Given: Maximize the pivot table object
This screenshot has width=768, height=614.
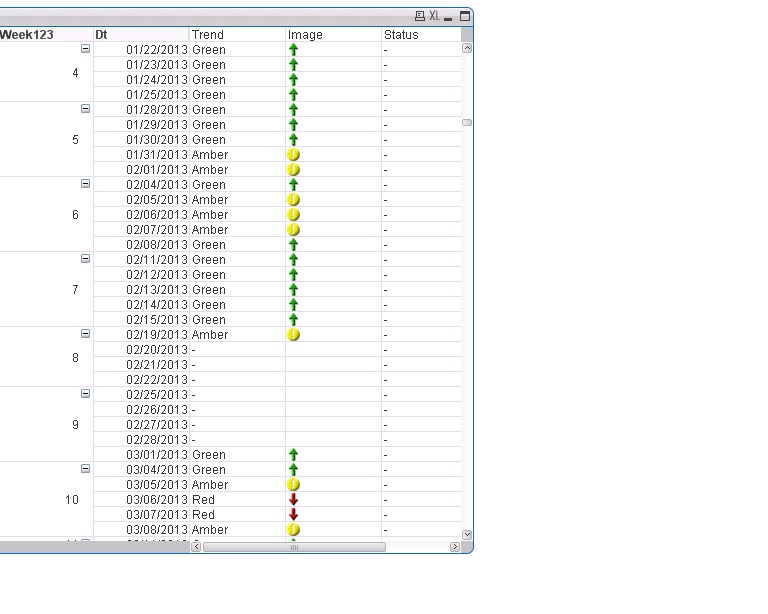Looking at the screenshot, I should coord(465,16).
